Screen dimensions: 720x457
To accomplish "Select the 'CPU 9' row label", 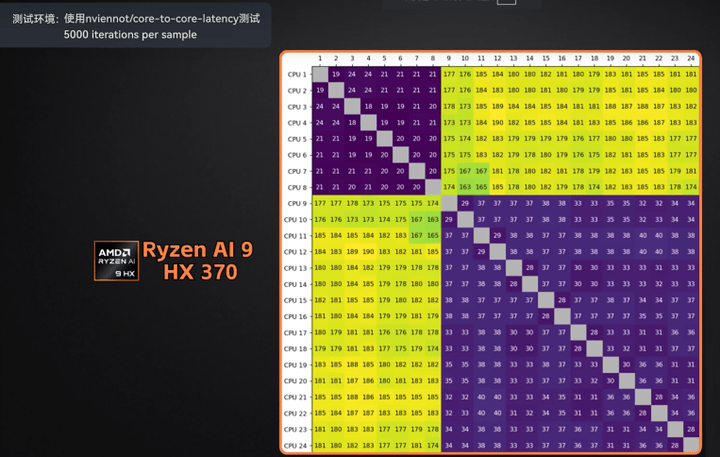I will [297, 203].
